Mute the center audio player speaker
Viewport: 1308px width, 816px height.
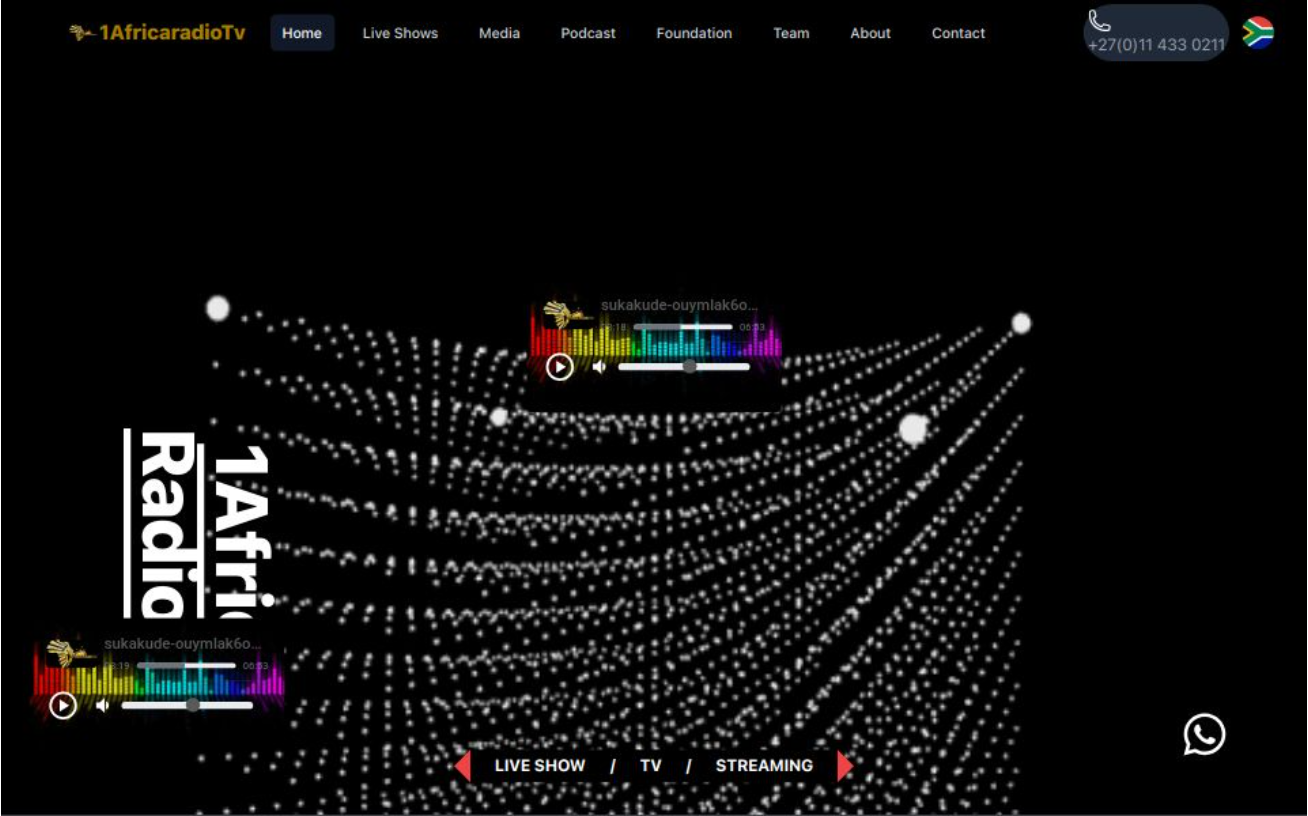pyautogui.click(x=599, y=367)
